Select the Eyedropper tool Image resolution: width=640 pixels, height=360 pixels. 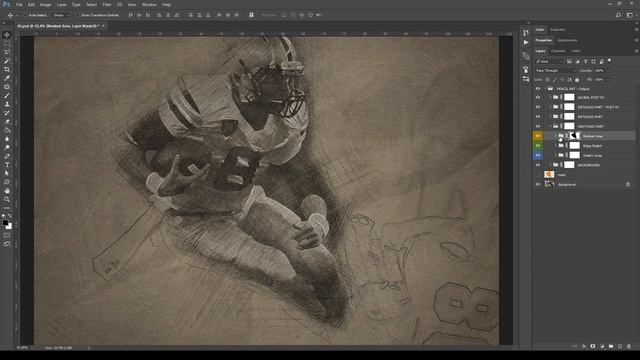[7, 78]
